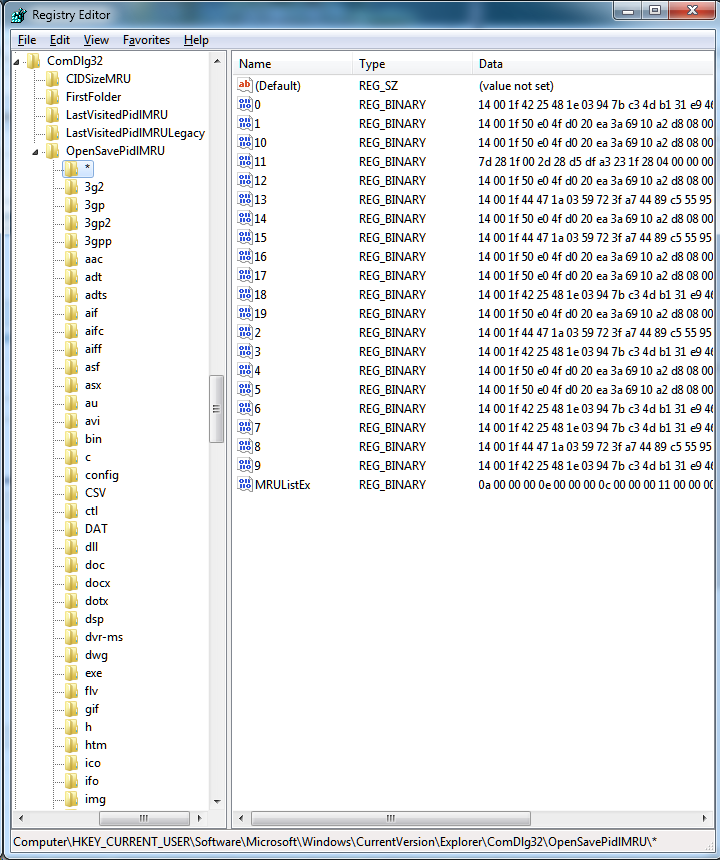Viewport: 720px width, 860px height.
Task: Click the tree pane vertical scrollbar thumb
Action: (x=217, y=409)
